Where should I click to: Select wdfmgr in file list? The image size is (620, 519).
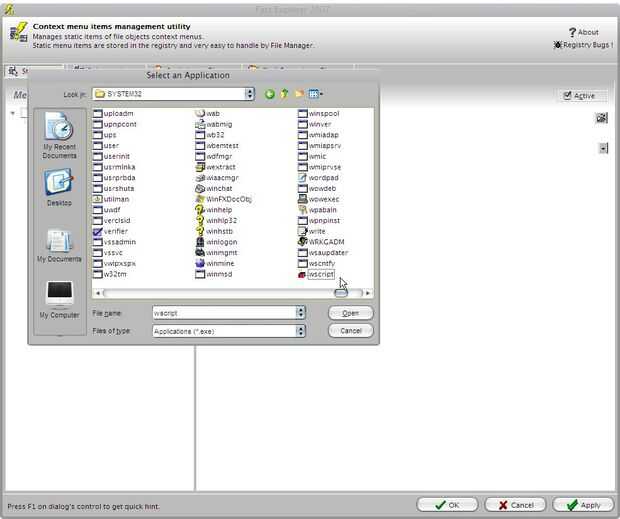click(x=214, y=156)
